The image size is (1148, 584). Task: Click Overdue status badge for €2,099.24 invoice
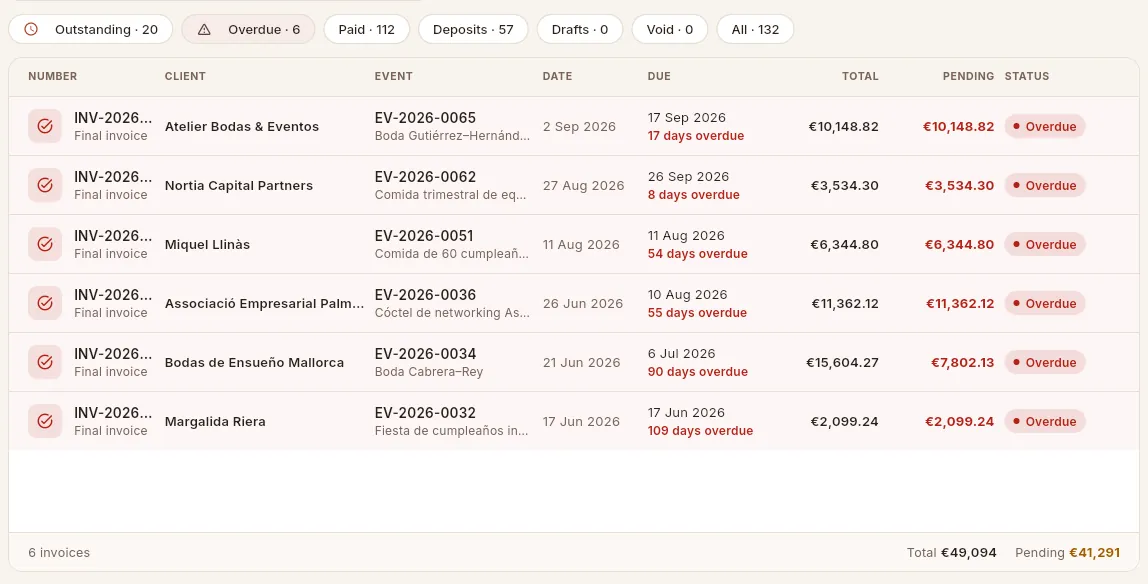[x=1045, y=422]
